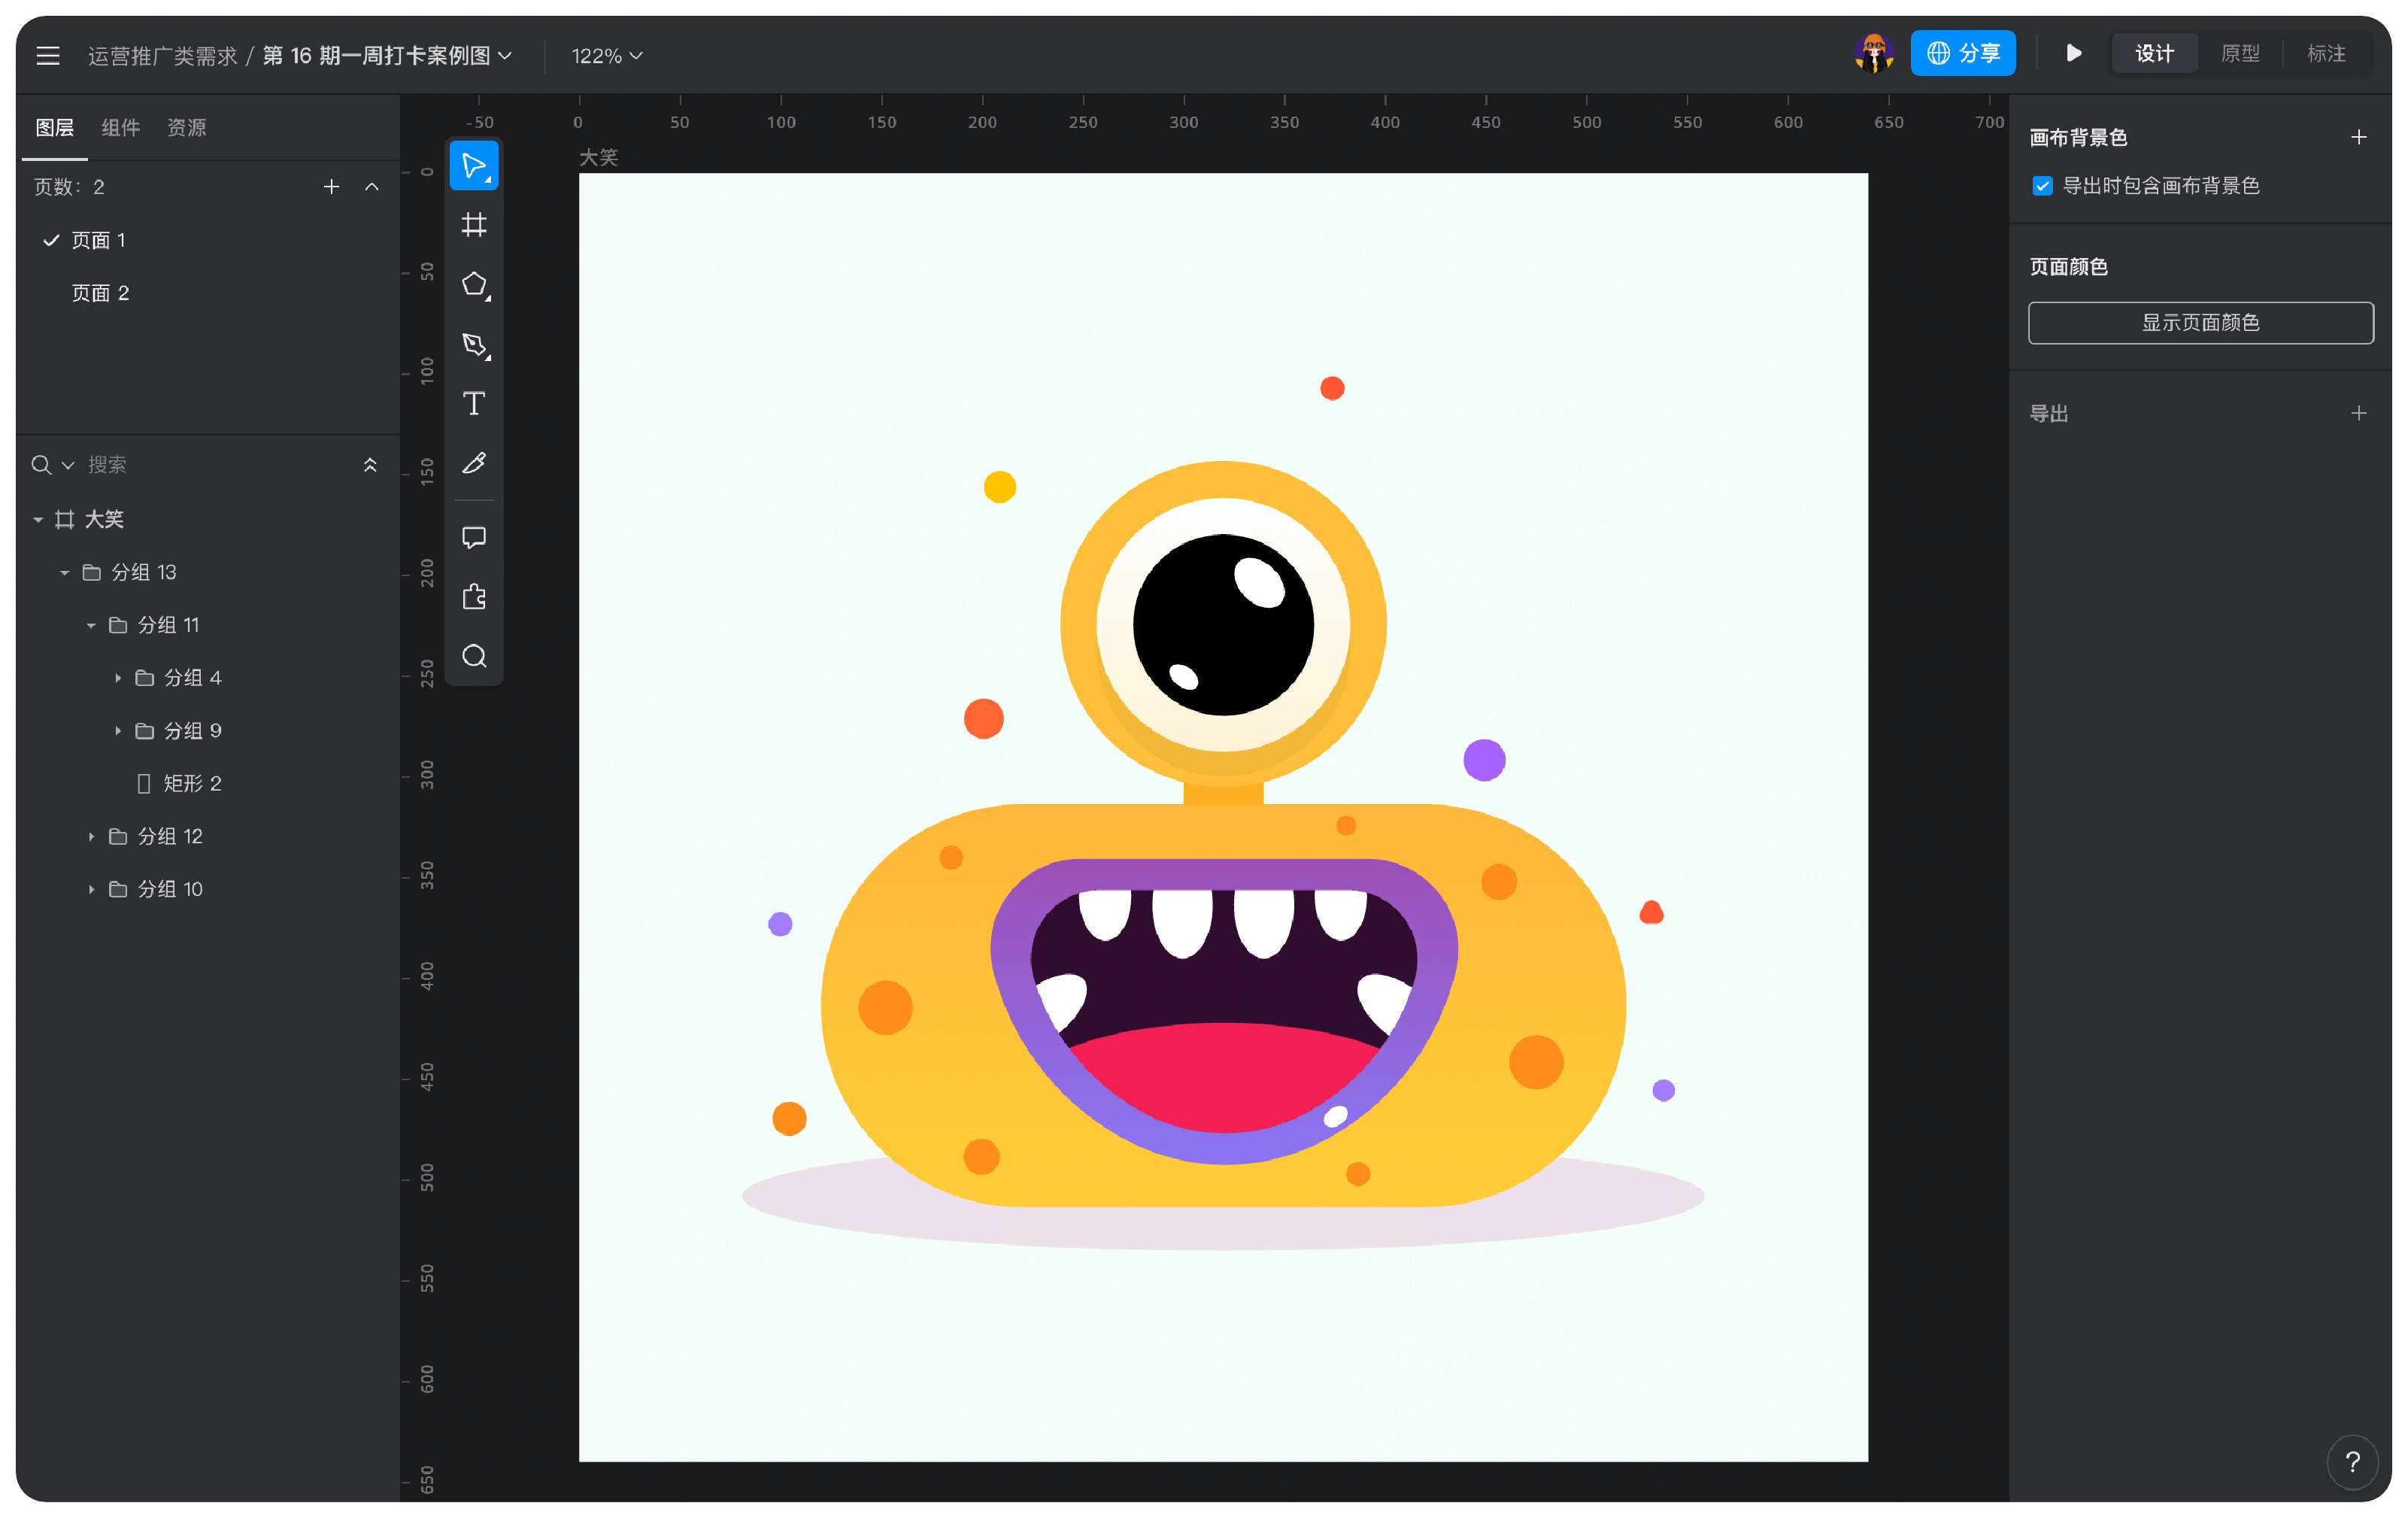Start the prototype preview play button

(2074, 54)
